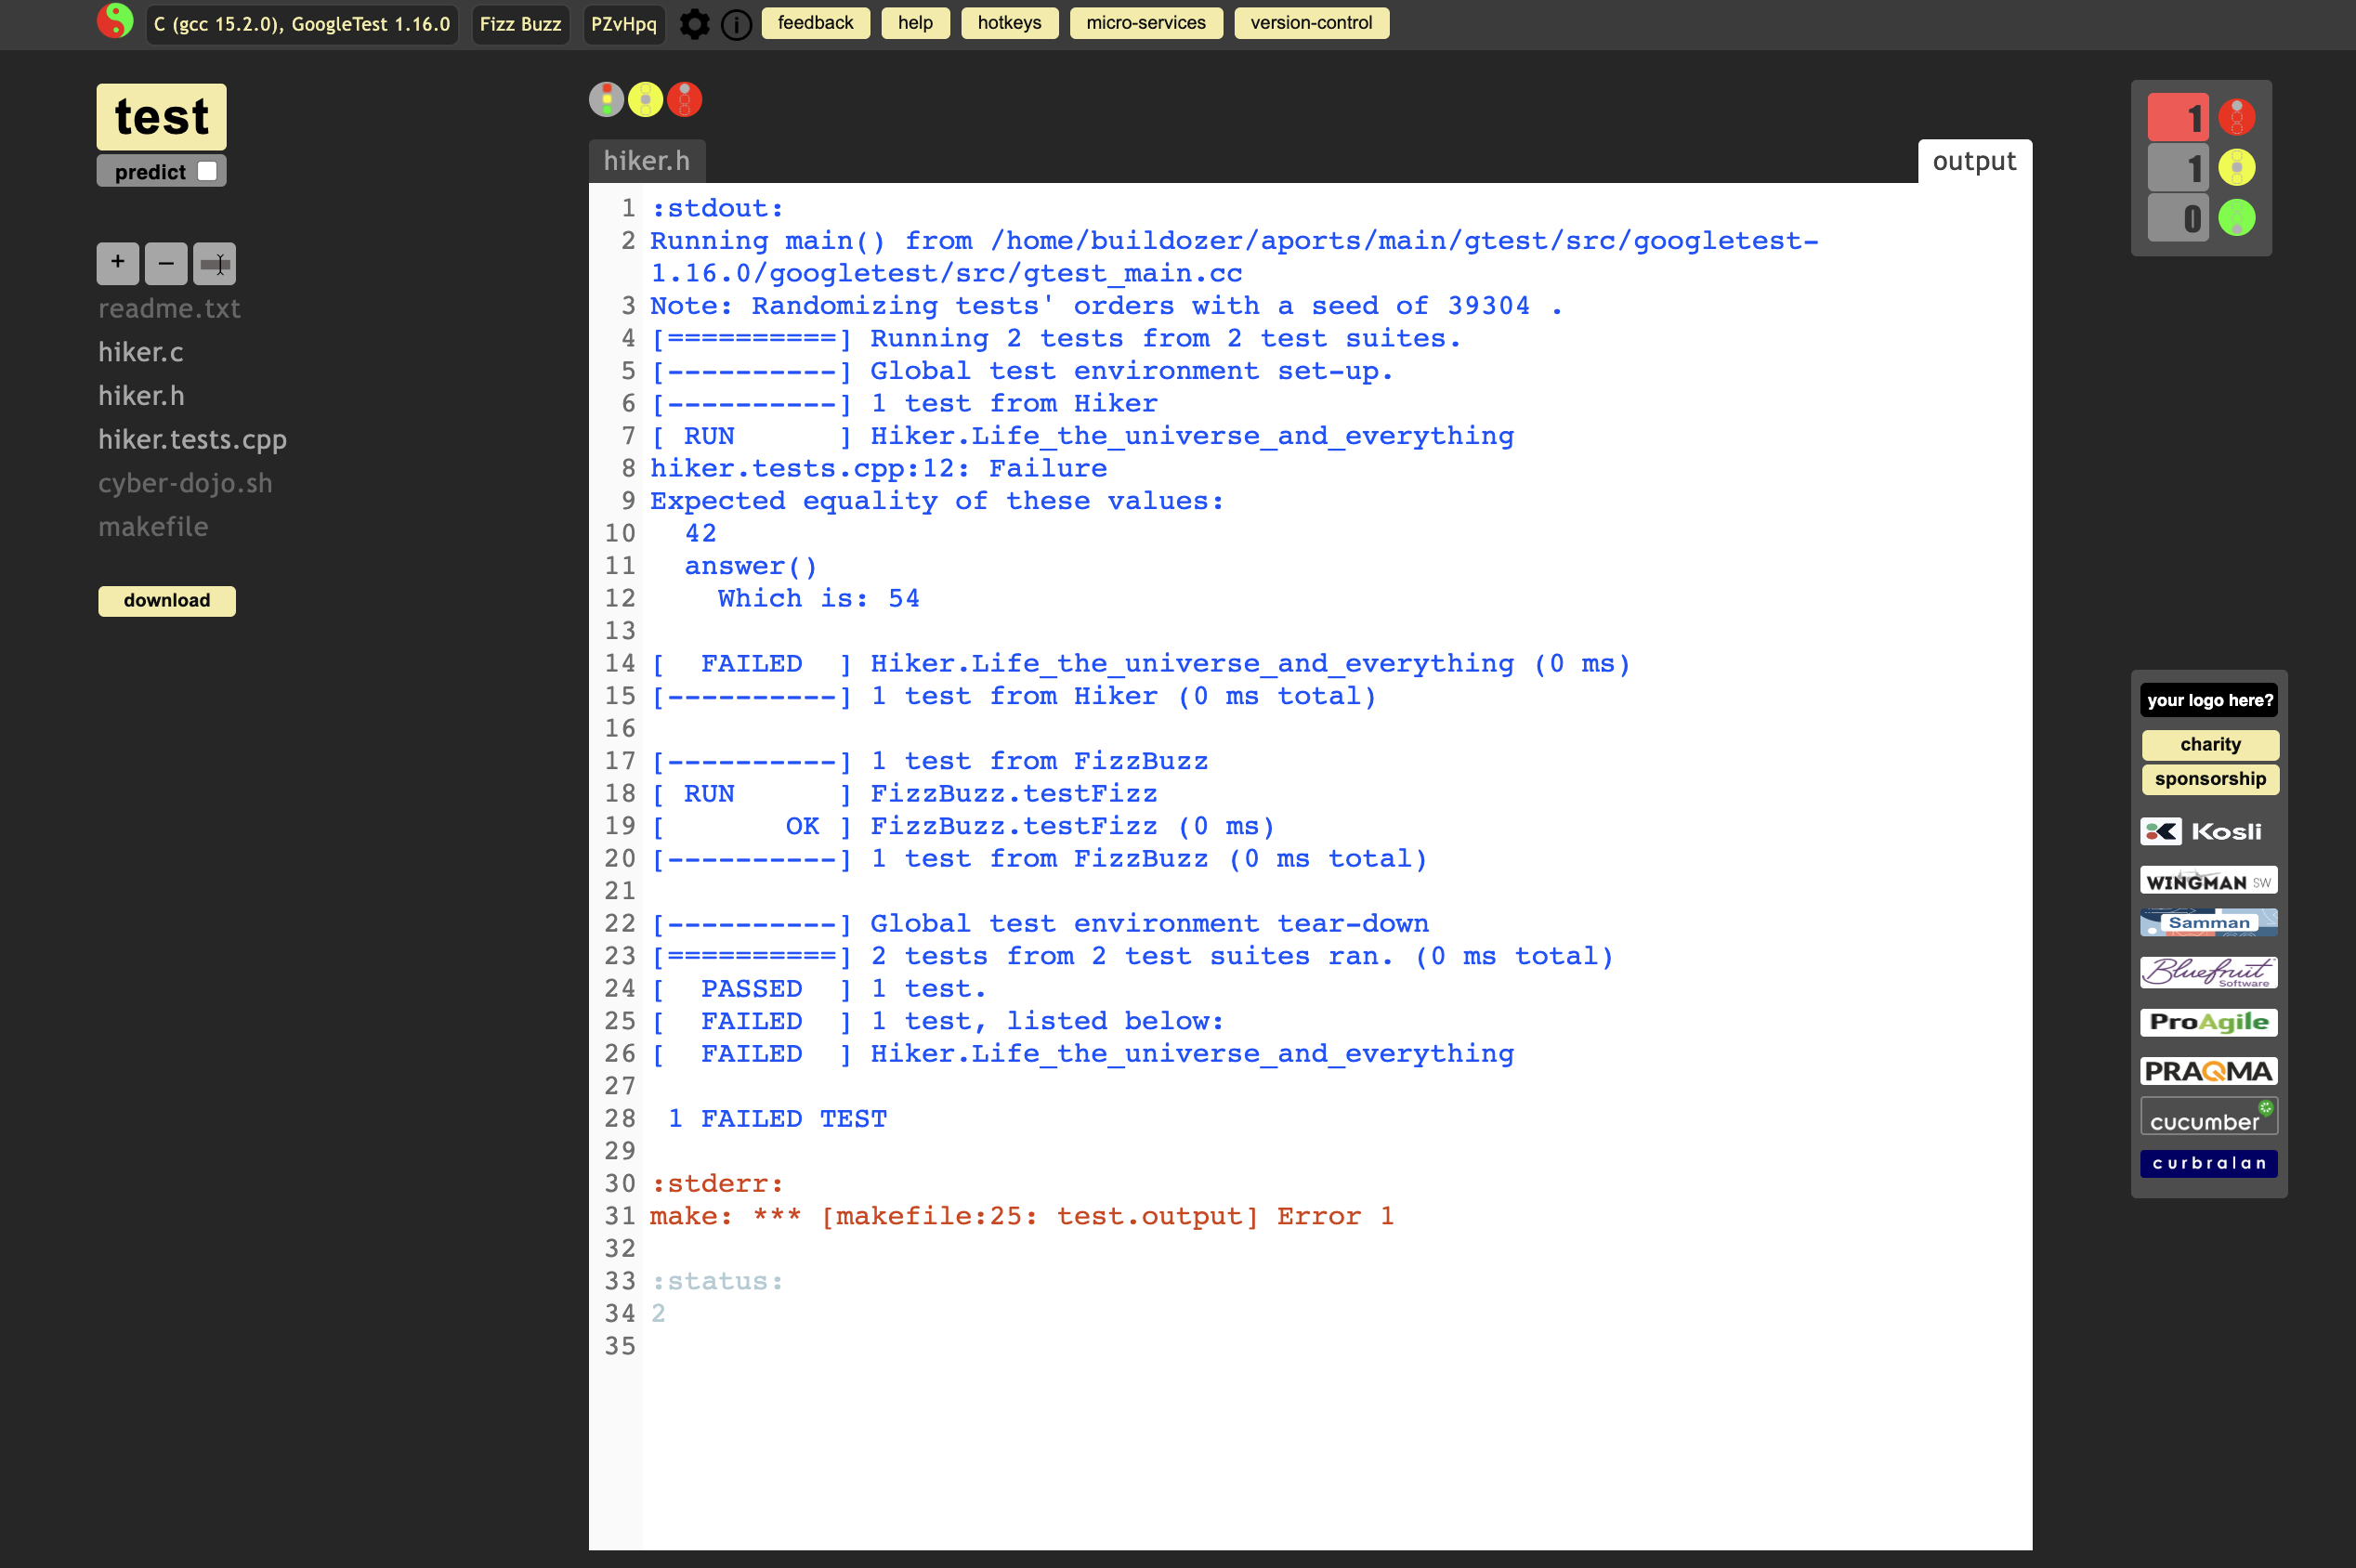Click the cyber-dojo yin-yang logo
The height and width of the screenshot is (1568, 2356).
click(115, 21)
